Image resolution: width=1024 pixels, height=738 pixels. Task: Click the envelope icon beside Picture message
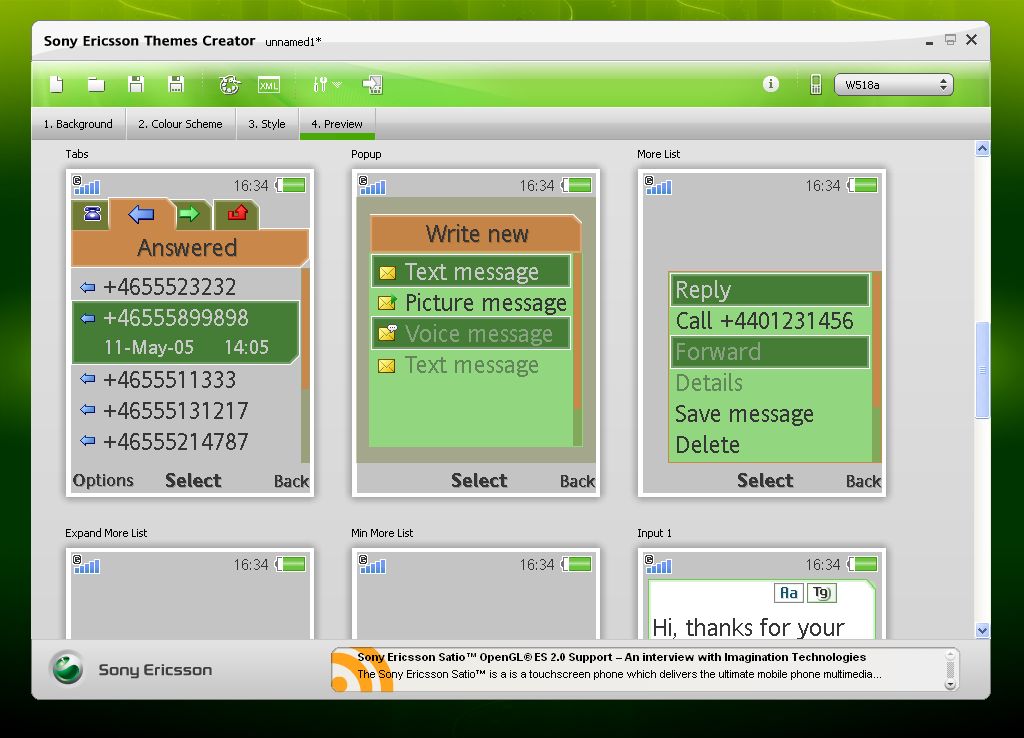(387, 303)
